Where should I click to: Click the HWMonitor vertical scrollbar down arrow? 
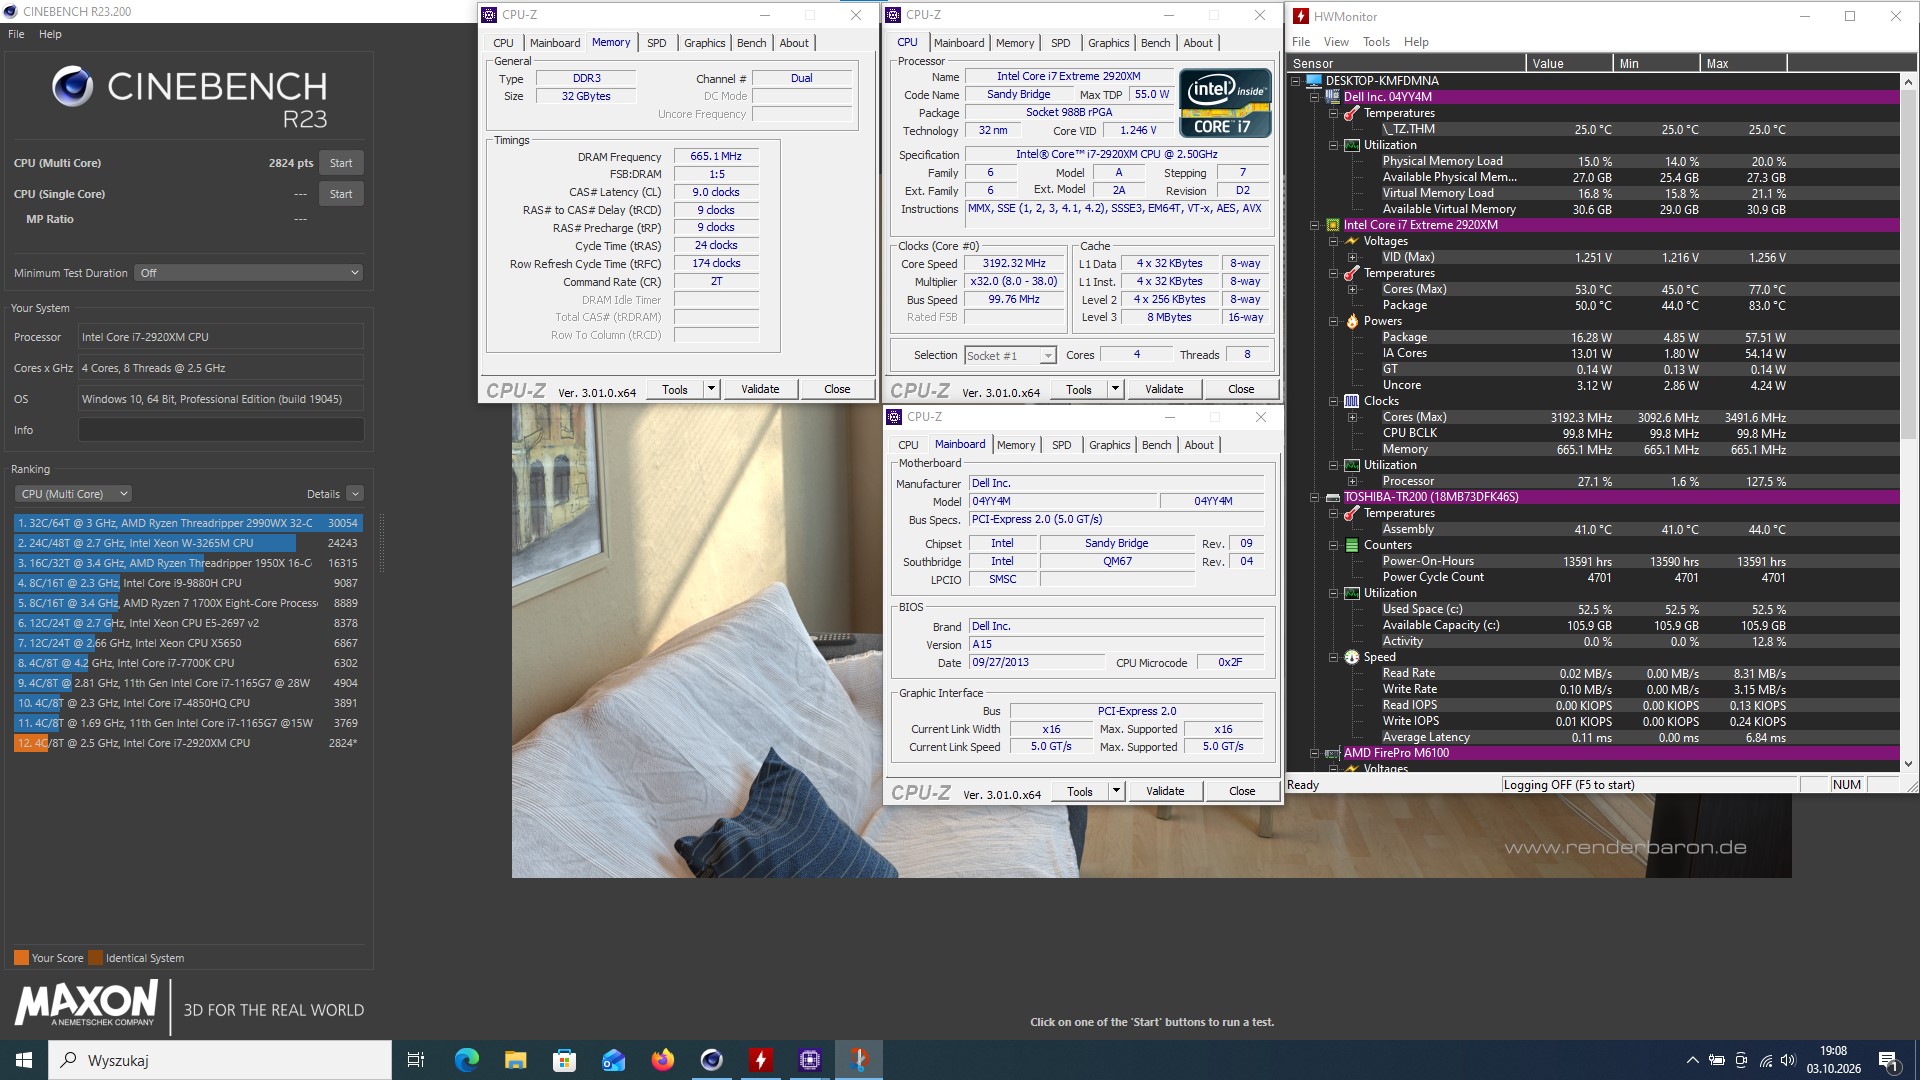(1908, 764)
